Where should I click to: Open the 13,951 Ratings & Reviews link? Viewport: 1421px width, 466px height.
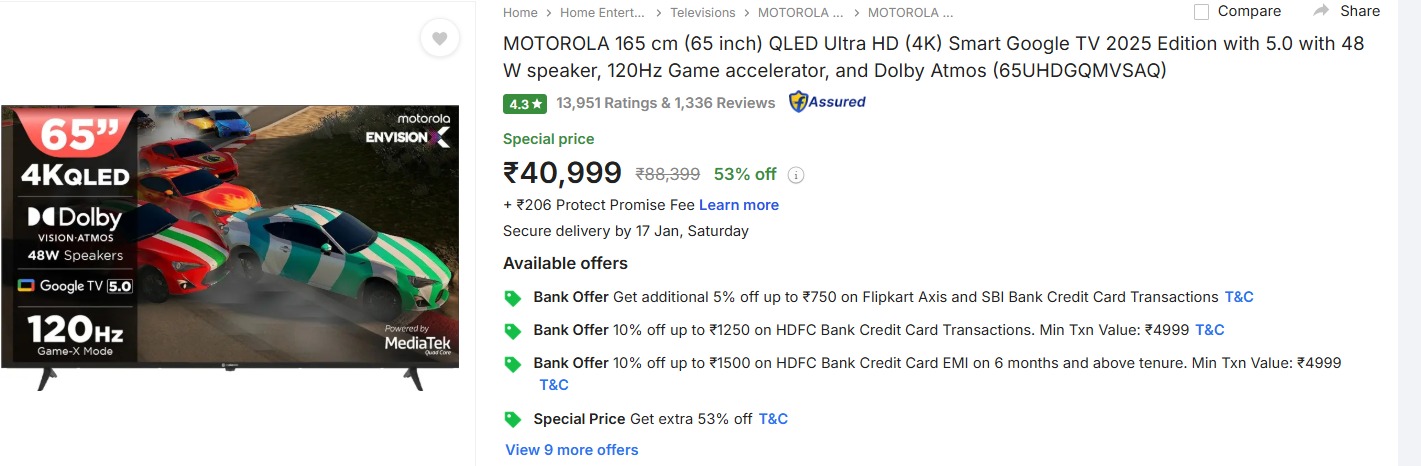pyautogui.click(x=666, y=103)
